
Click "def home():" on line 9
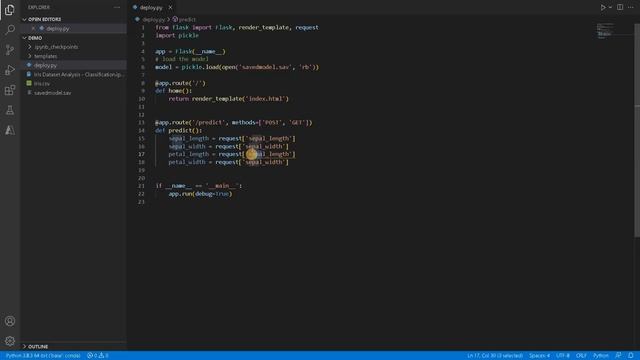point(173,91)
